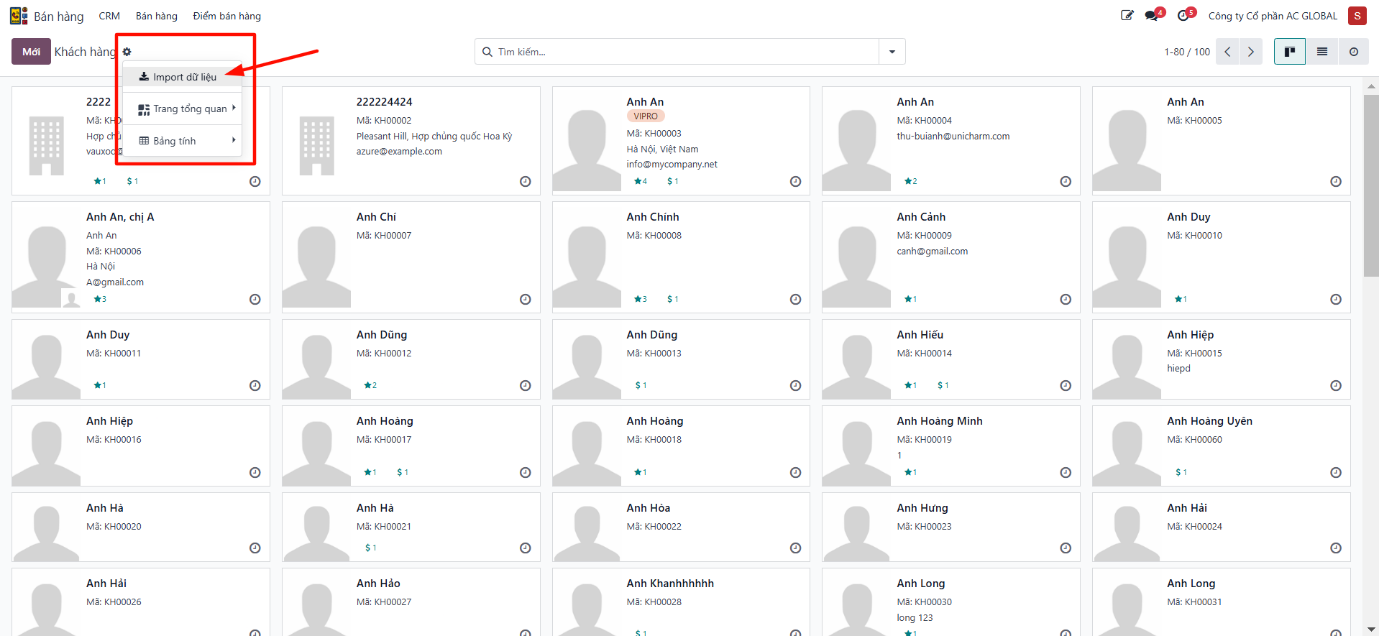Click star opportunities icon on Anh Cảnh card
1379x636 pixels.
tap(910, 299)
